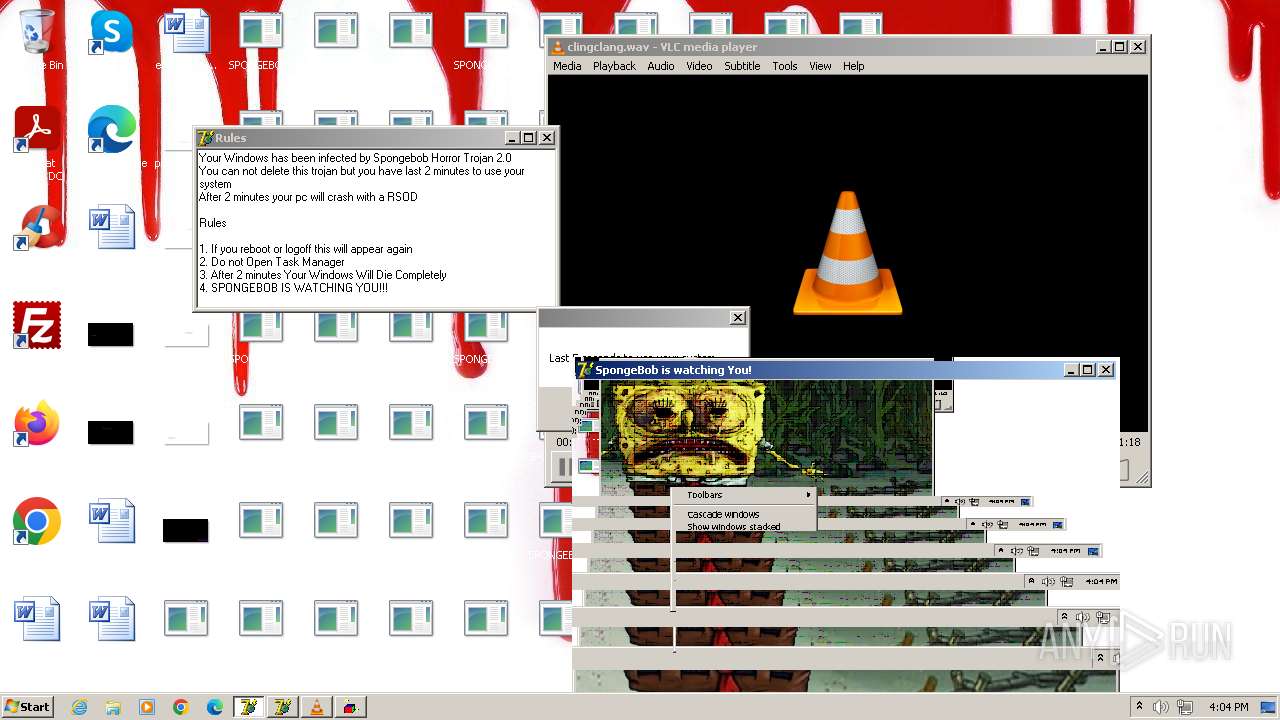Image resolution: width=1280 pixels, height=720 pixels.
Task: Click the VLC total time 1:18 label
Action: (x=1129, y=442)
